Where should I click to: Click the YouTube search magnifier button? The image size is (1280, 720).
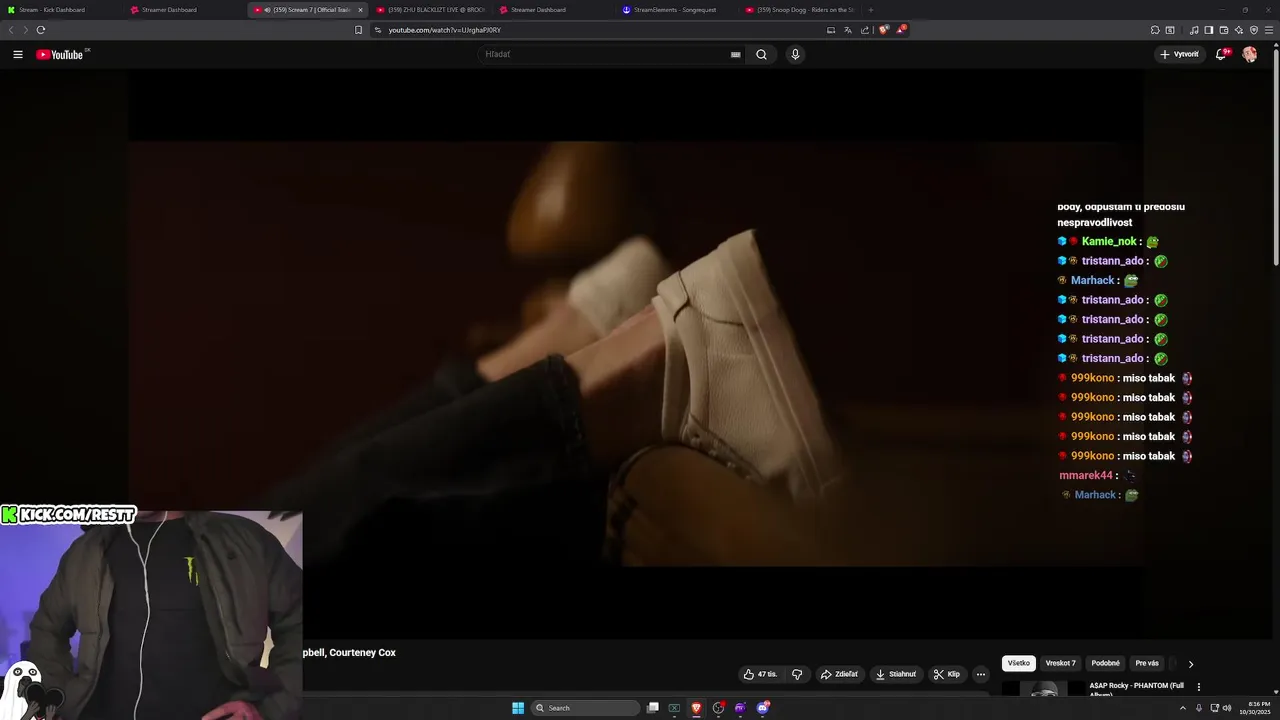pos(761,54)
